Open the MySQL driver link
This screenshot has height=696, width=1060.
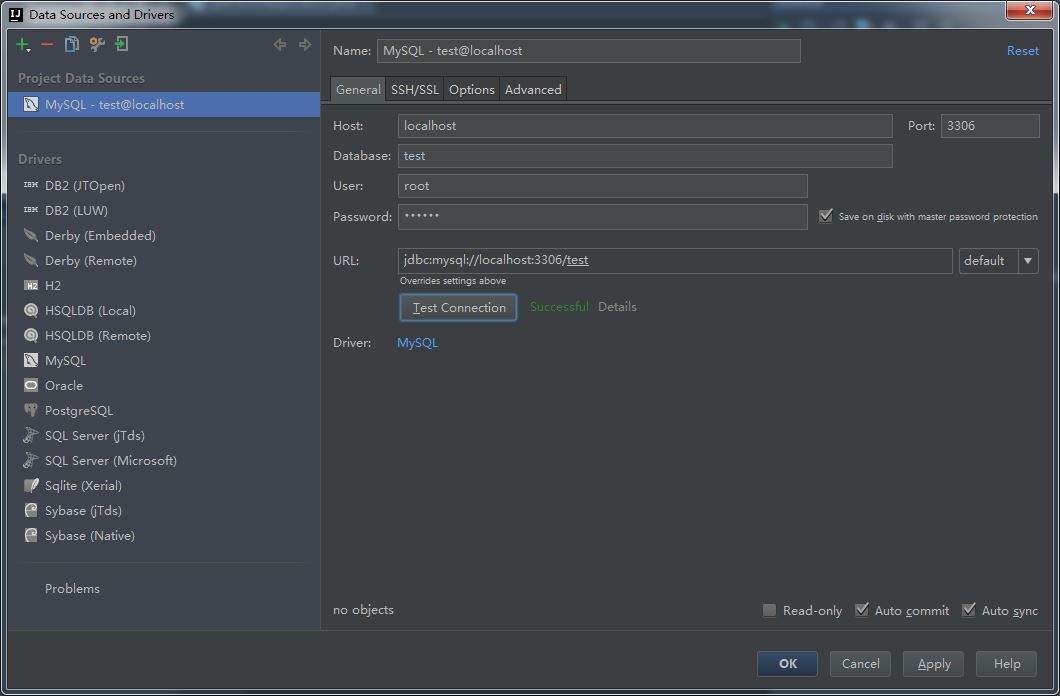click(417, 343)
